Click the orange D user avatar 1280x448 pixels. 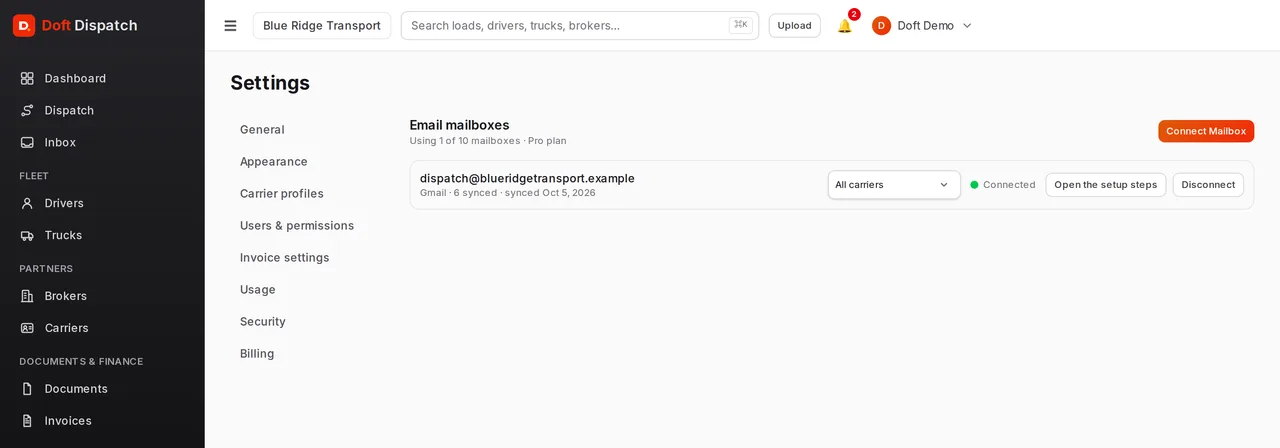tap(881, 25)
